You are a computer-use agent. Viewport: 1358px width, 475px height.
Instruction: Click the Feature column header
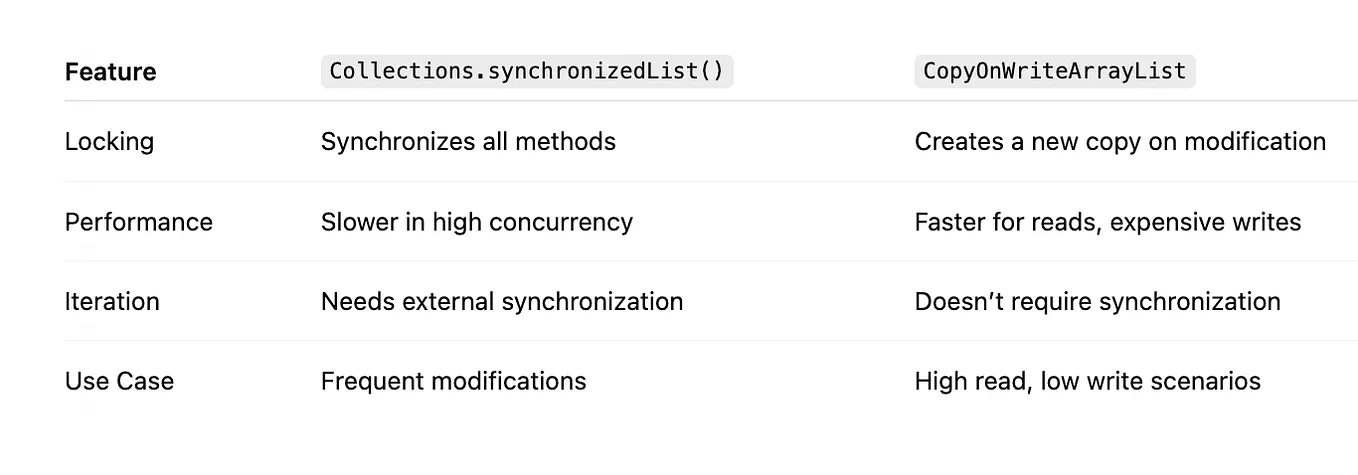click(x=110, y=72)
